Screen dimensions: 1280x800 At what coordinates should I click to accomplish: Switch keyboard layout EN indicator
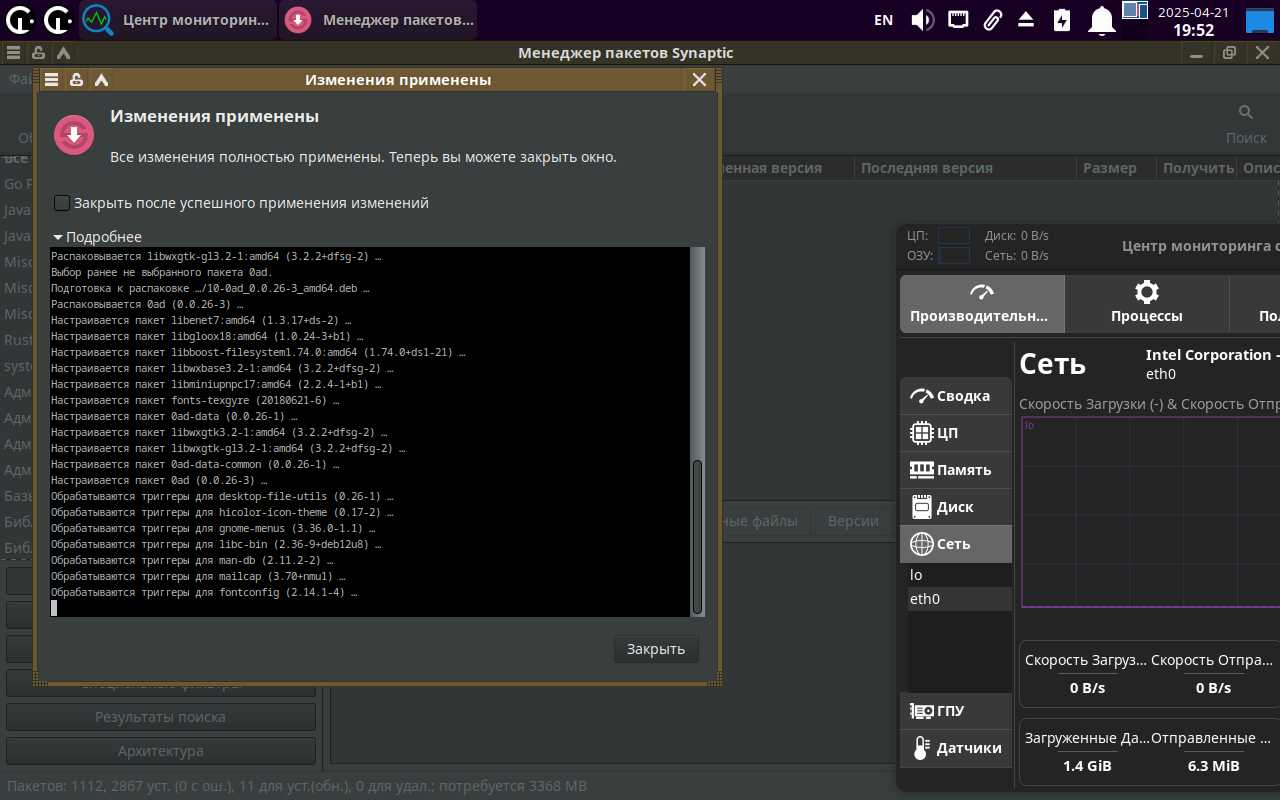tap(883, 20)
